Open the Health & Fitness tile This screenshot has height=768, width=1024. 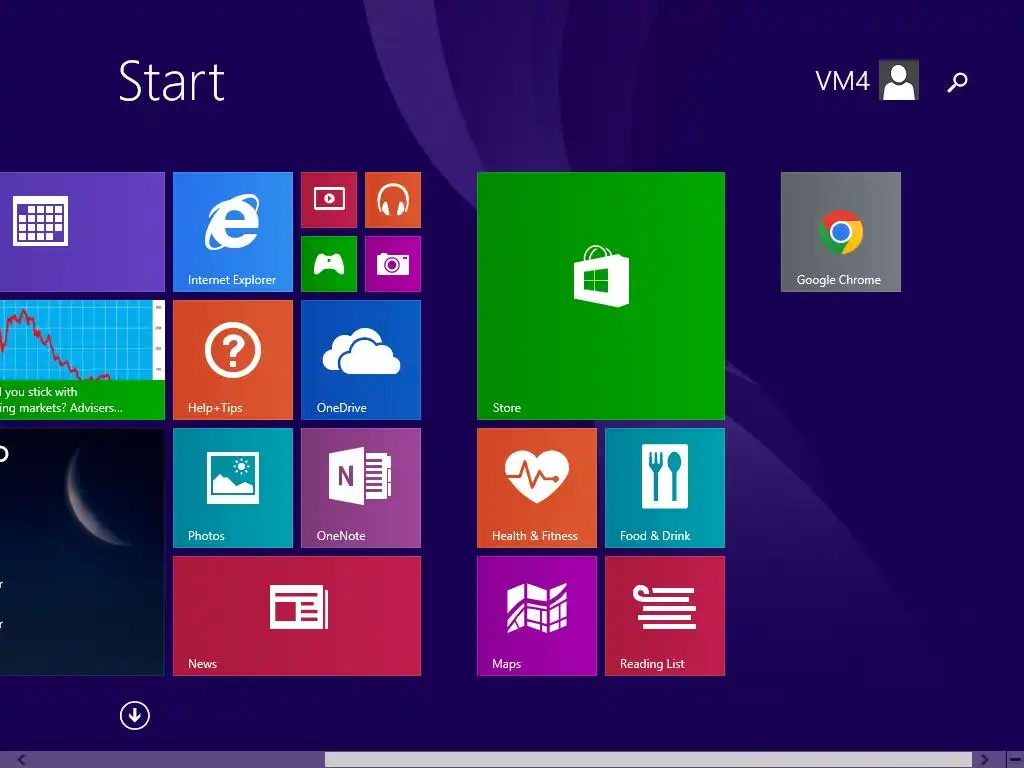537,488
